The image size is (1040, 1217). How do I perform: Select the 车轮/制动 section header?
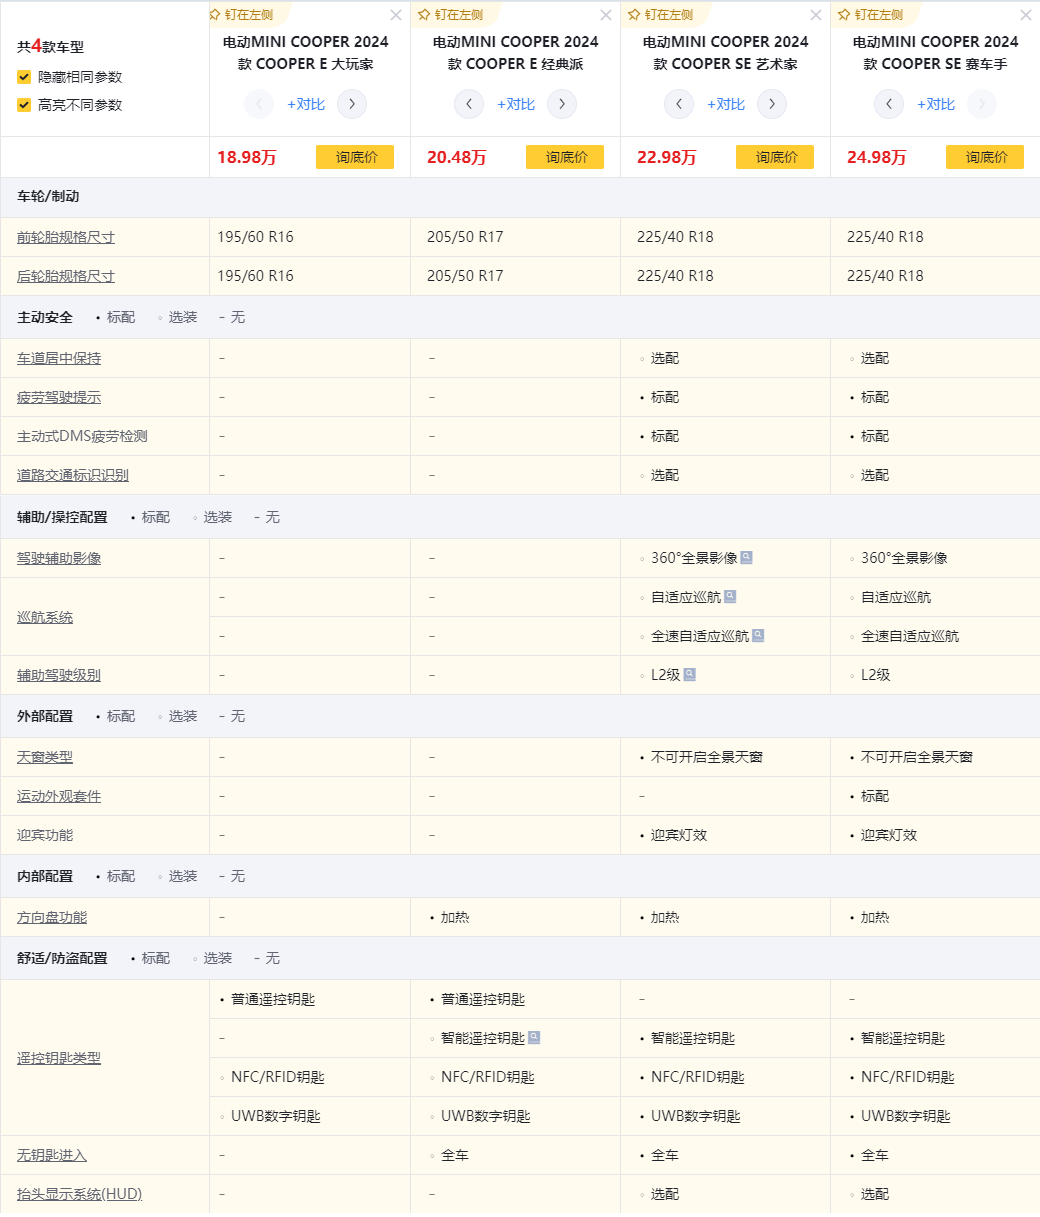[48, 197]
